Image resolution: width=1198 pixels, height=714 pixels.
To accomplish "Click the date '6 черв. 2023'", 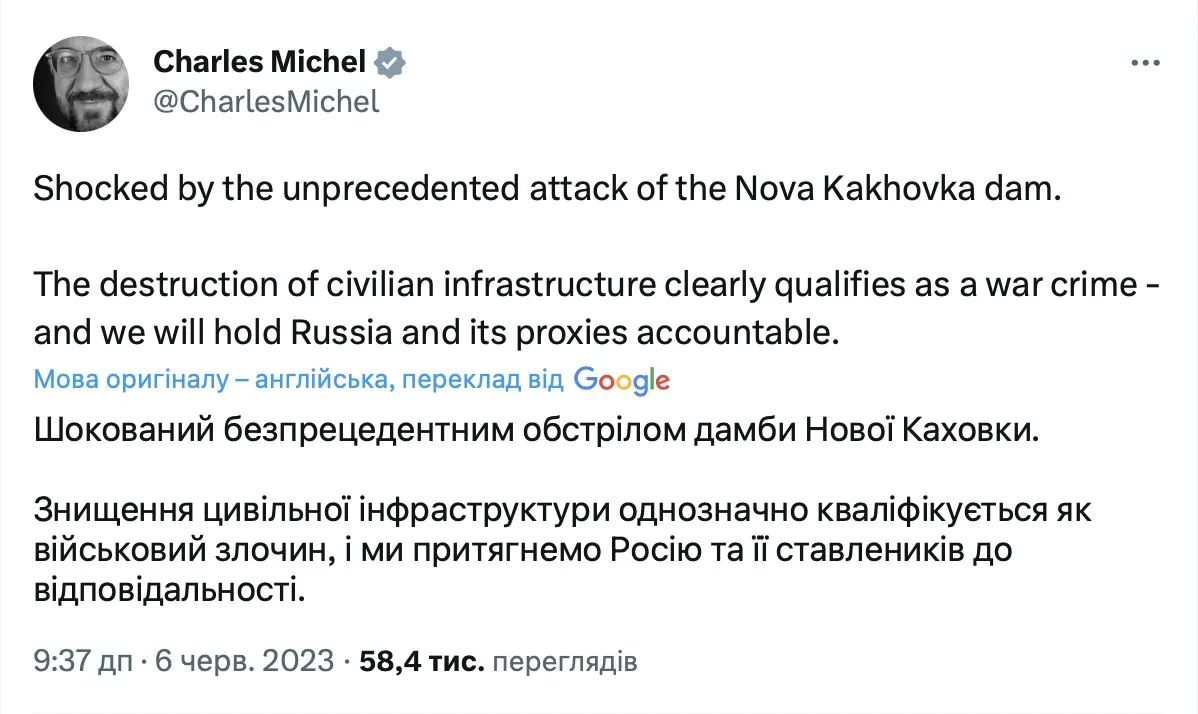I will (242, 661).
